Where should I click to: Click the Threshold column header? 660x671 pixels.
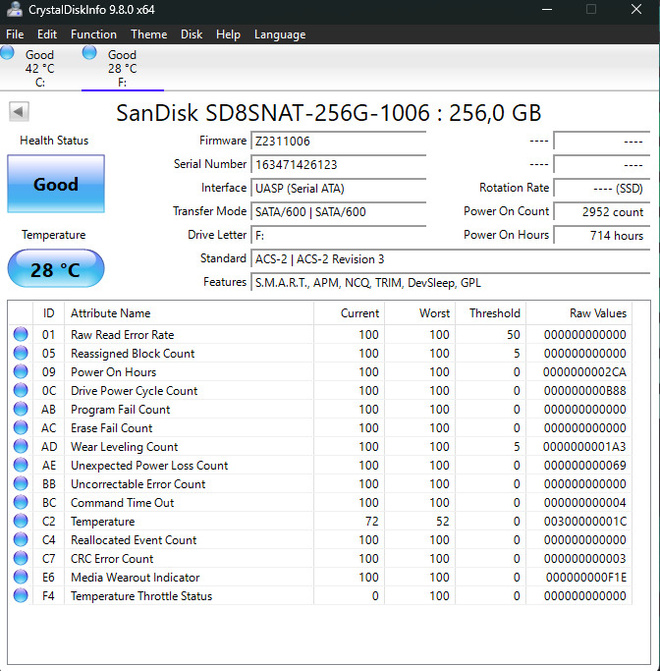pos(491,313)
